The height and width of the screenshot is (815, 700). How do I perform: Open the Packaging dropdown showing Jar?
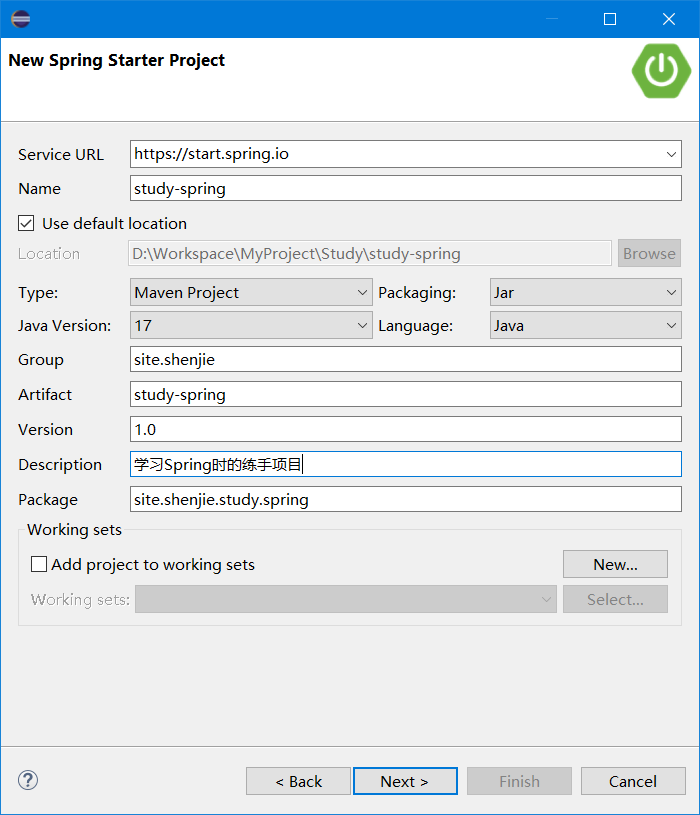coord(671,292)
